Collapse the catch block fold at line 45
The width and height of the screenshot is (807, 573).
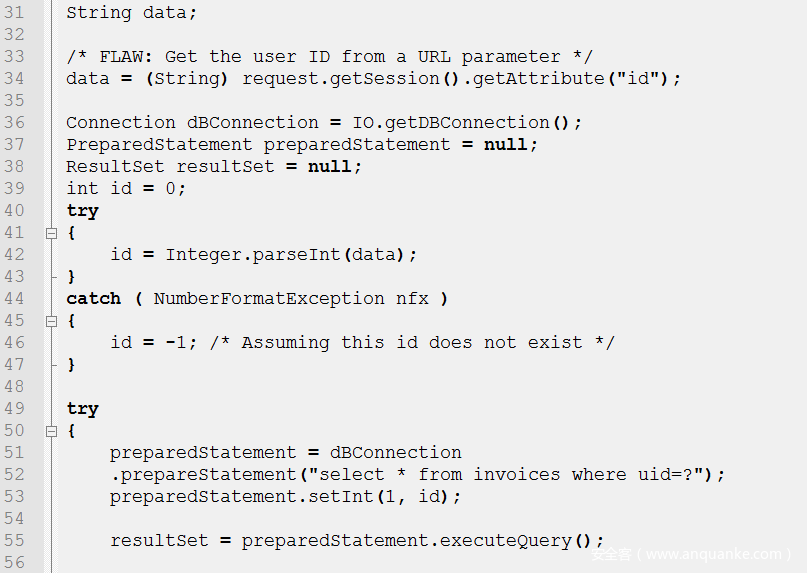pyautogui.click(x=50, y=321)
